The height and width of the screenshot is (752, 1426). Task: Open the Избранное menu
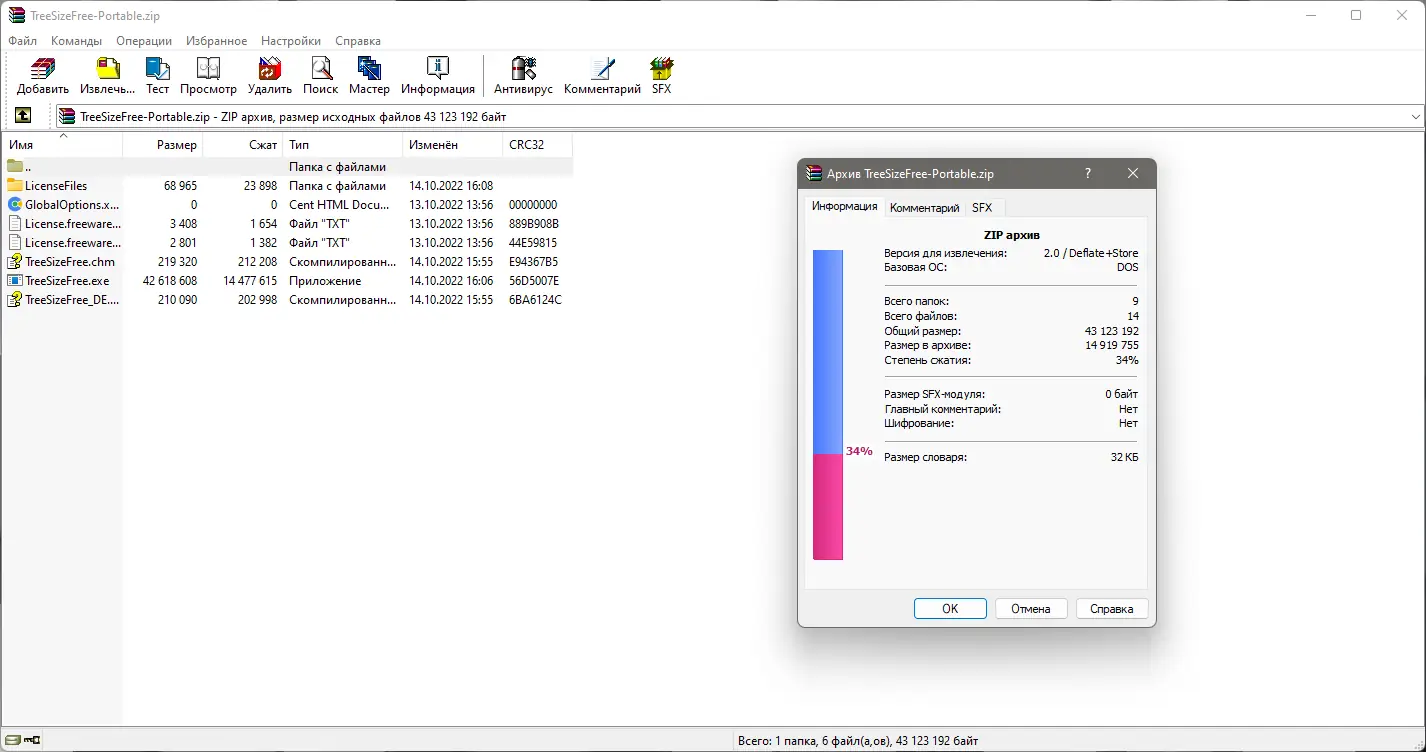(216, 41)
